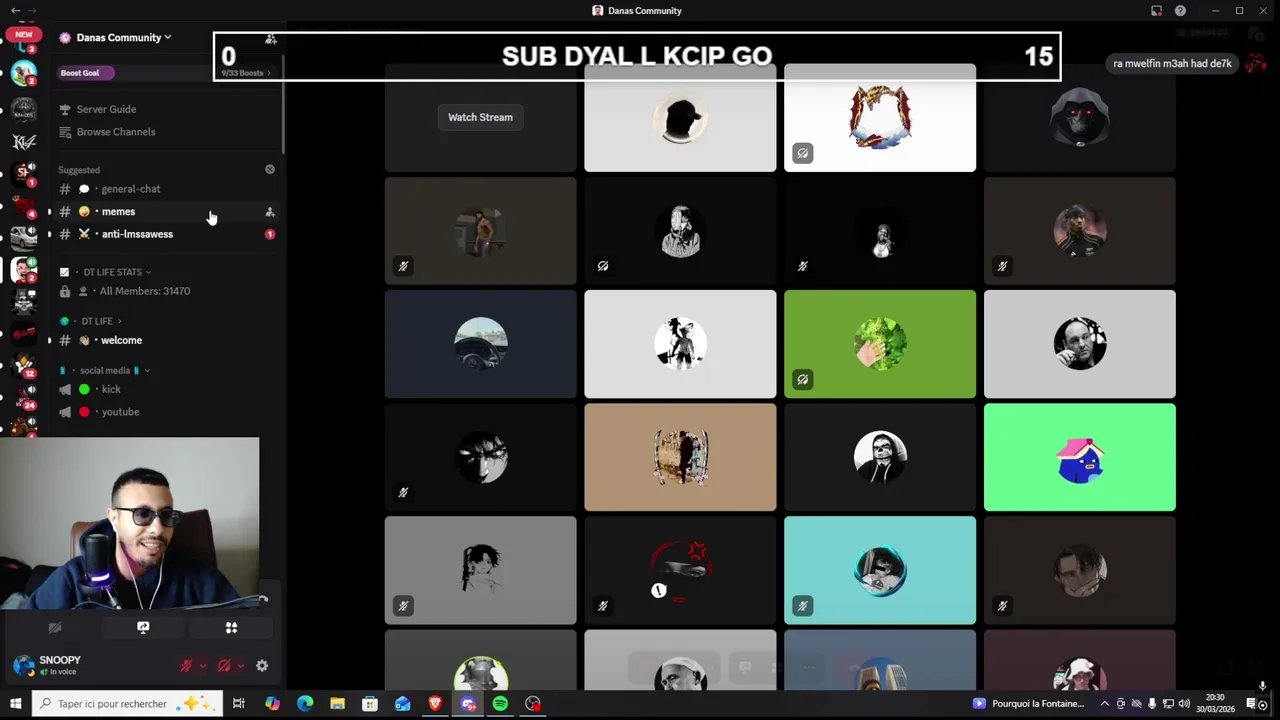The height and width of the screenshot is (720, 1280).
Task: Click the 9/33 Boosts progress link
Action: coord(244,73)
